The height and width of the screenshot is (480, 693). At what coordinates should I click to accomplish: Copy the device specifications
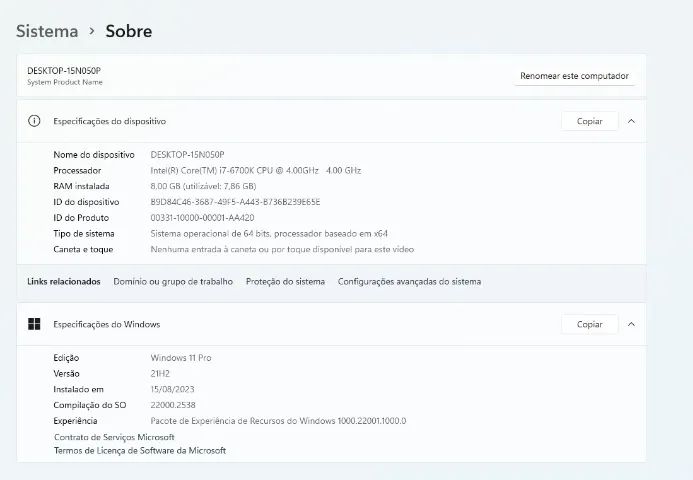pos(590,121)
